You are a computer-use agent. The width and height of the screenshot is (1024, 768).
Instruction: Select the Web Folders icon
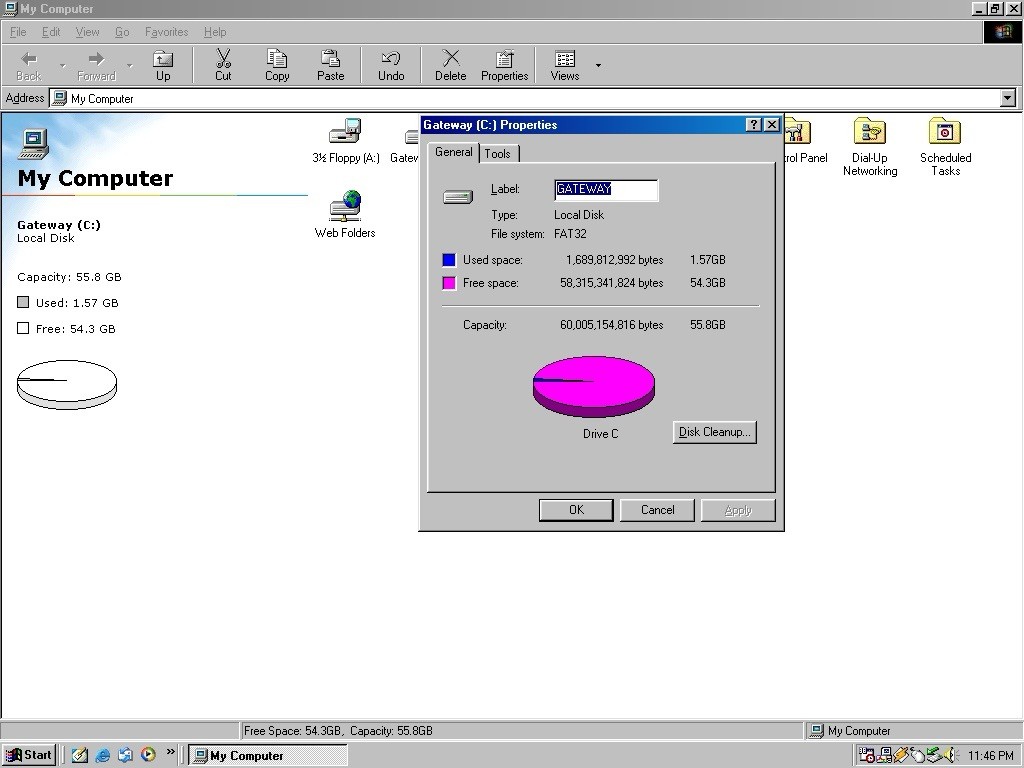pos(345,214)
